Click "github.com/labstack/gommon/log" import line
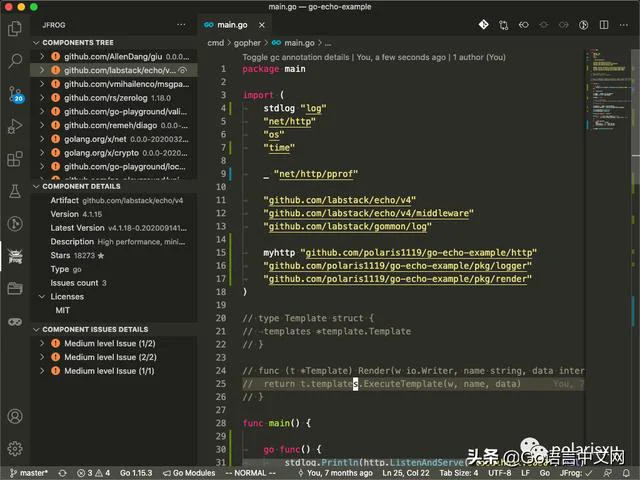Viewport: 640px width, 480px height. 347,227
